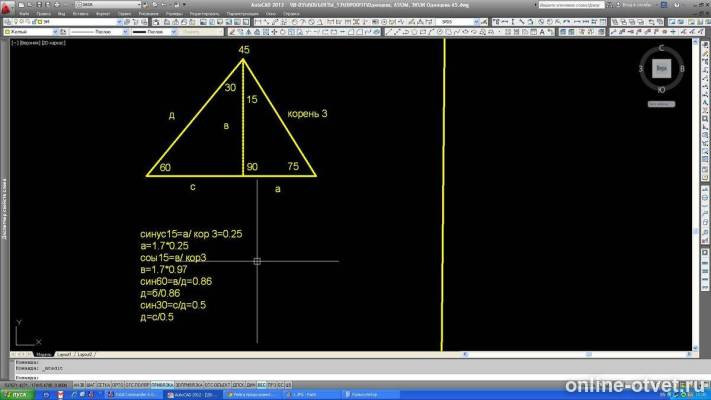Viewport: 711px width, 400px height.
Task: Select the Mirror tool in the Modify toolbar
Action: tap(249, 32)
